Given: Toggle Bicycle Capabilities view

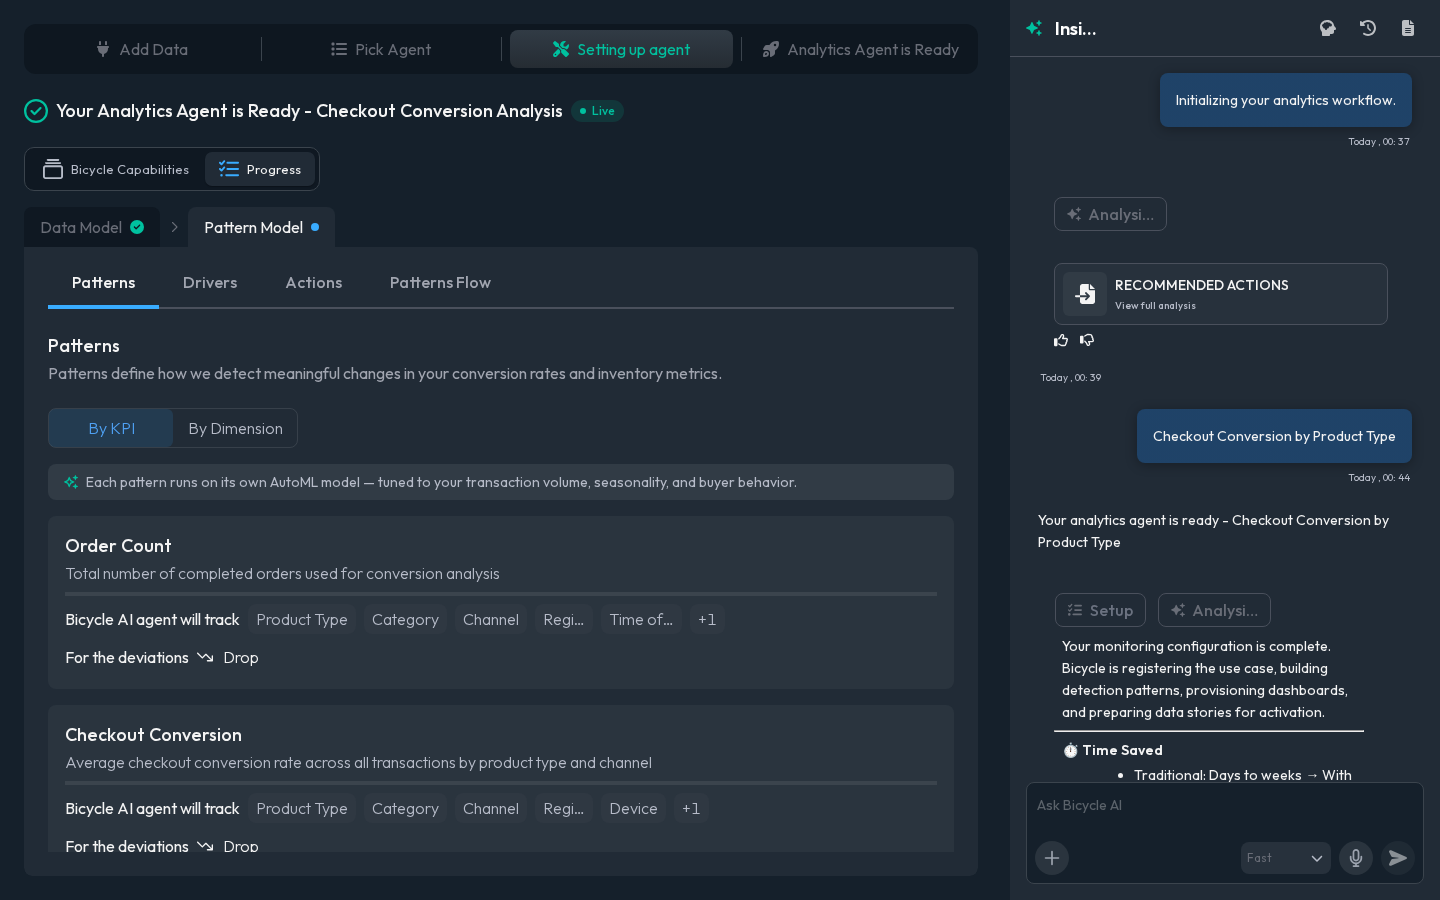Looking at the screenshot, I should [x=116, y=169].
